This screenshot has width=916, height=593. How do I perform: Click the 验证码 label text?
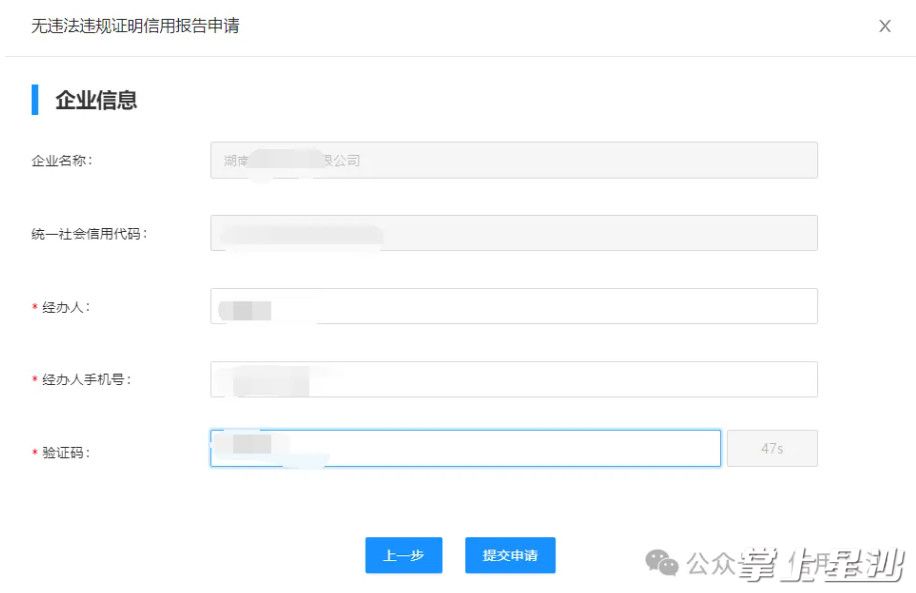coord(66,453)
